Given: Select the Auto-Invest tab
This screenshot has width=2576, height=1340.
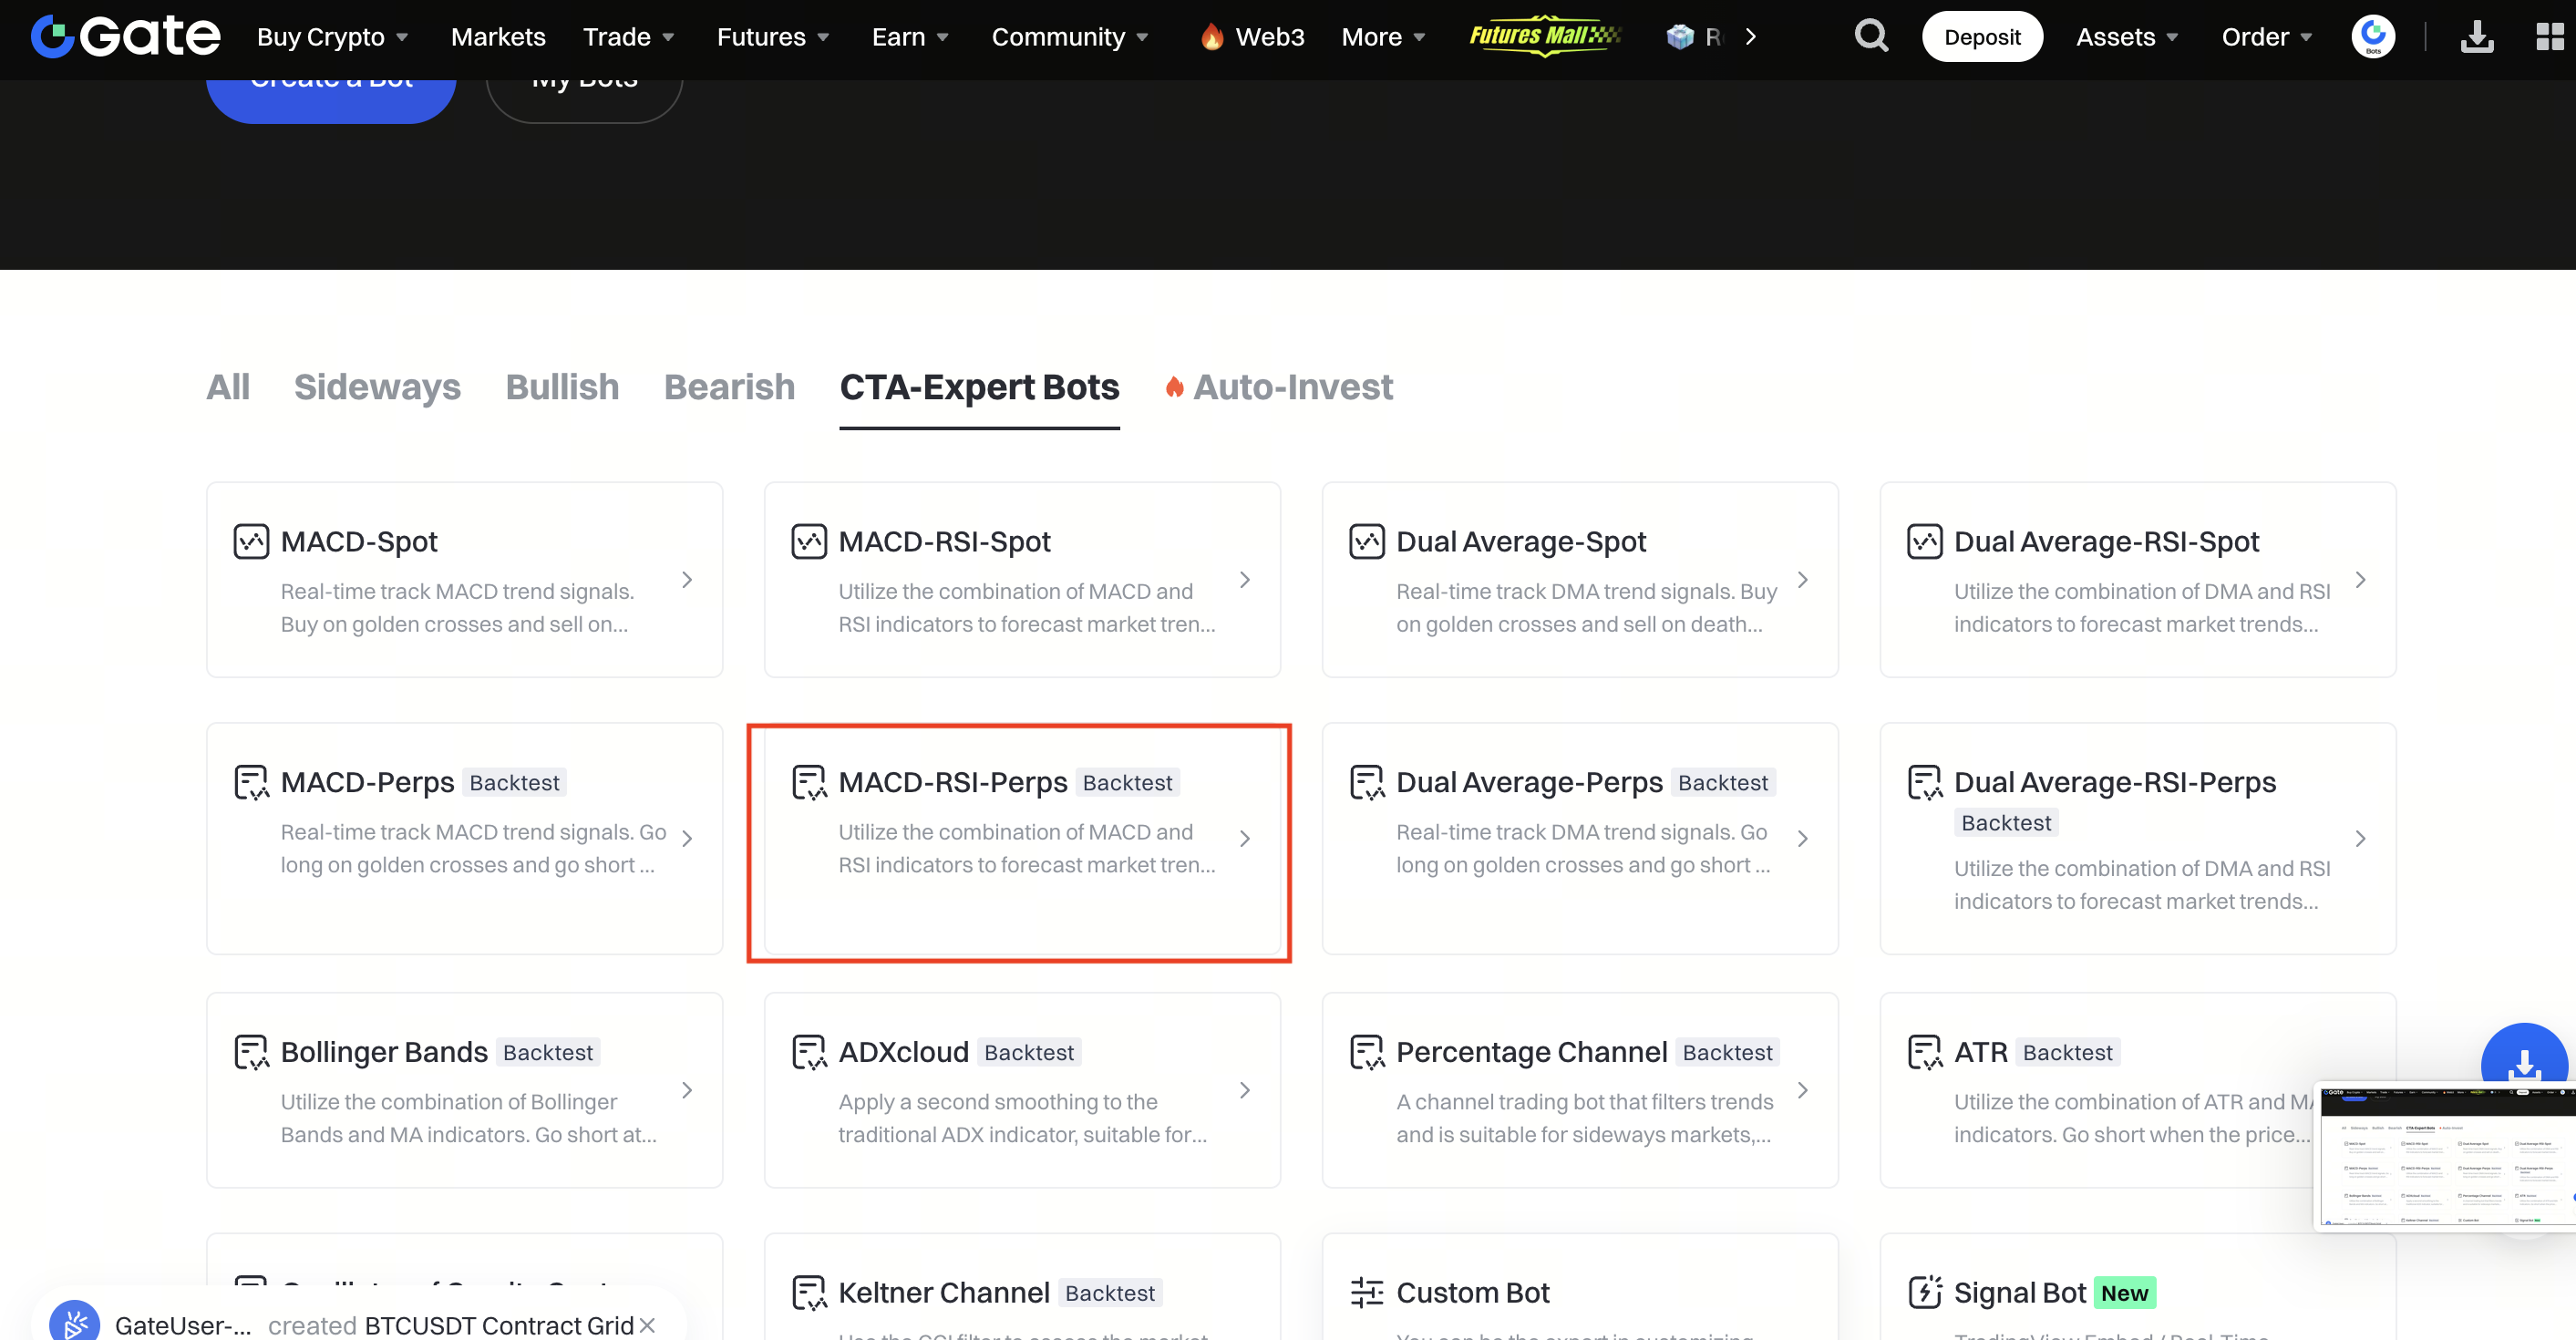Looking at the screenshot, I should (x=1292, y=387).
